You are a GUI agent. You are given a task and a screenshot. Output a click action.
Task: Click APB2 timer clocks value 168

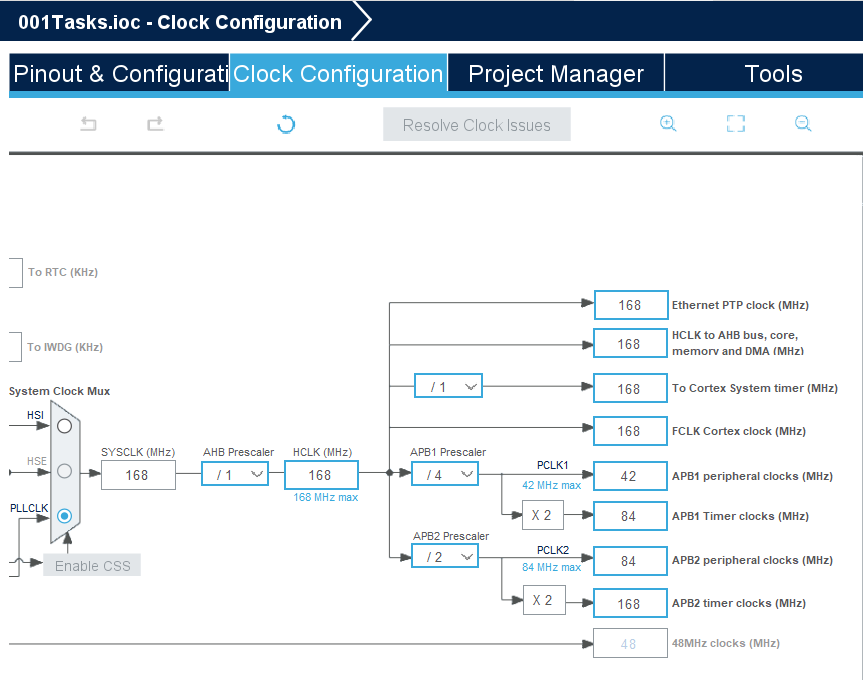pyautogui.click(x=630, y=604)
